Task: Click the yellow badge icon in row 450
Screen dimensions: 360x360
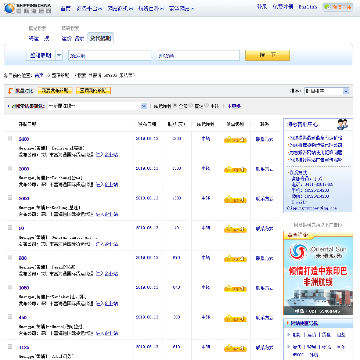Action: (235, 318)
